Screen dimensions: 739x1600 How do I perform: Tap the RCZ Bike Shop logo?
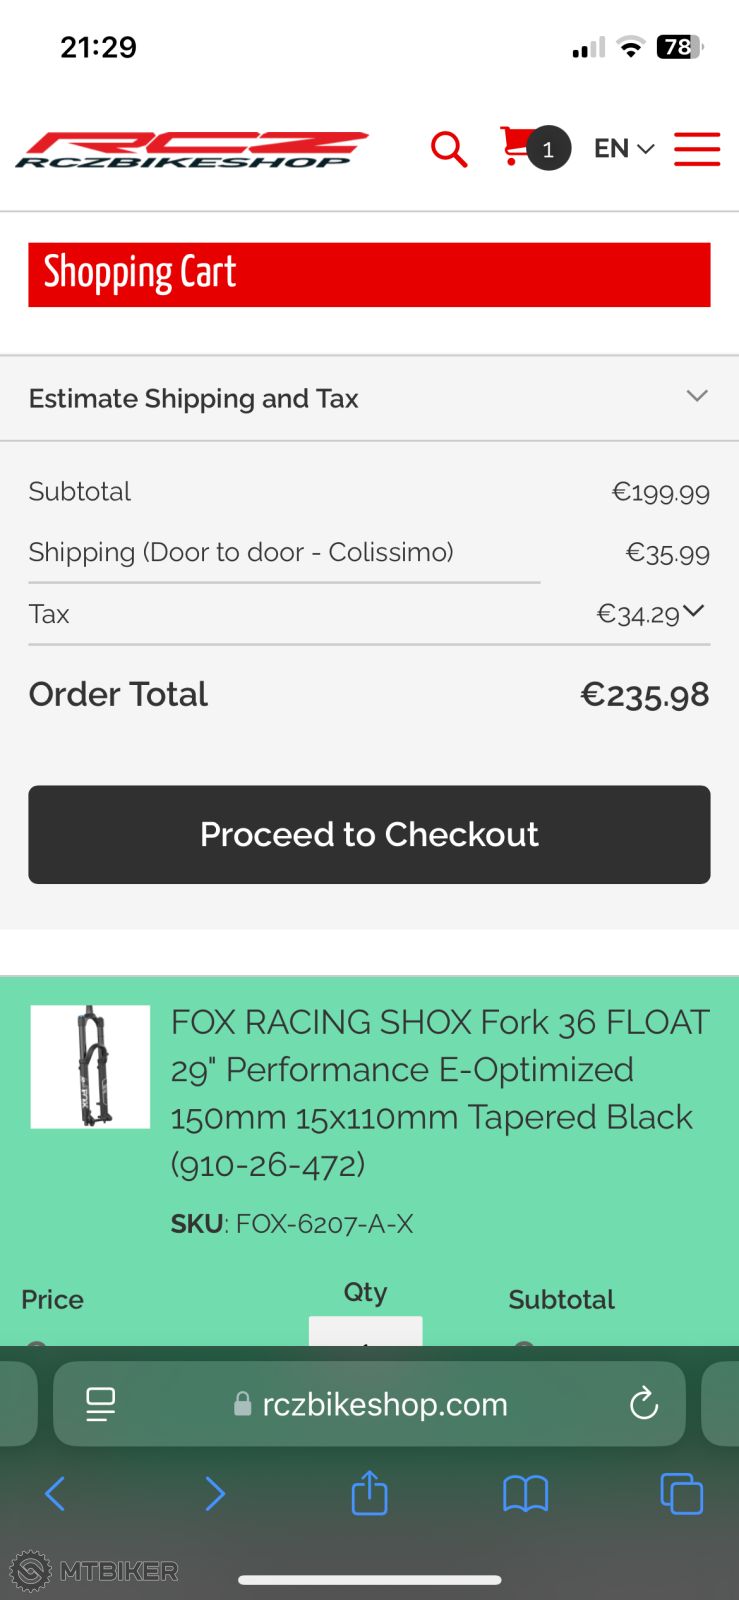click(192, 149)
